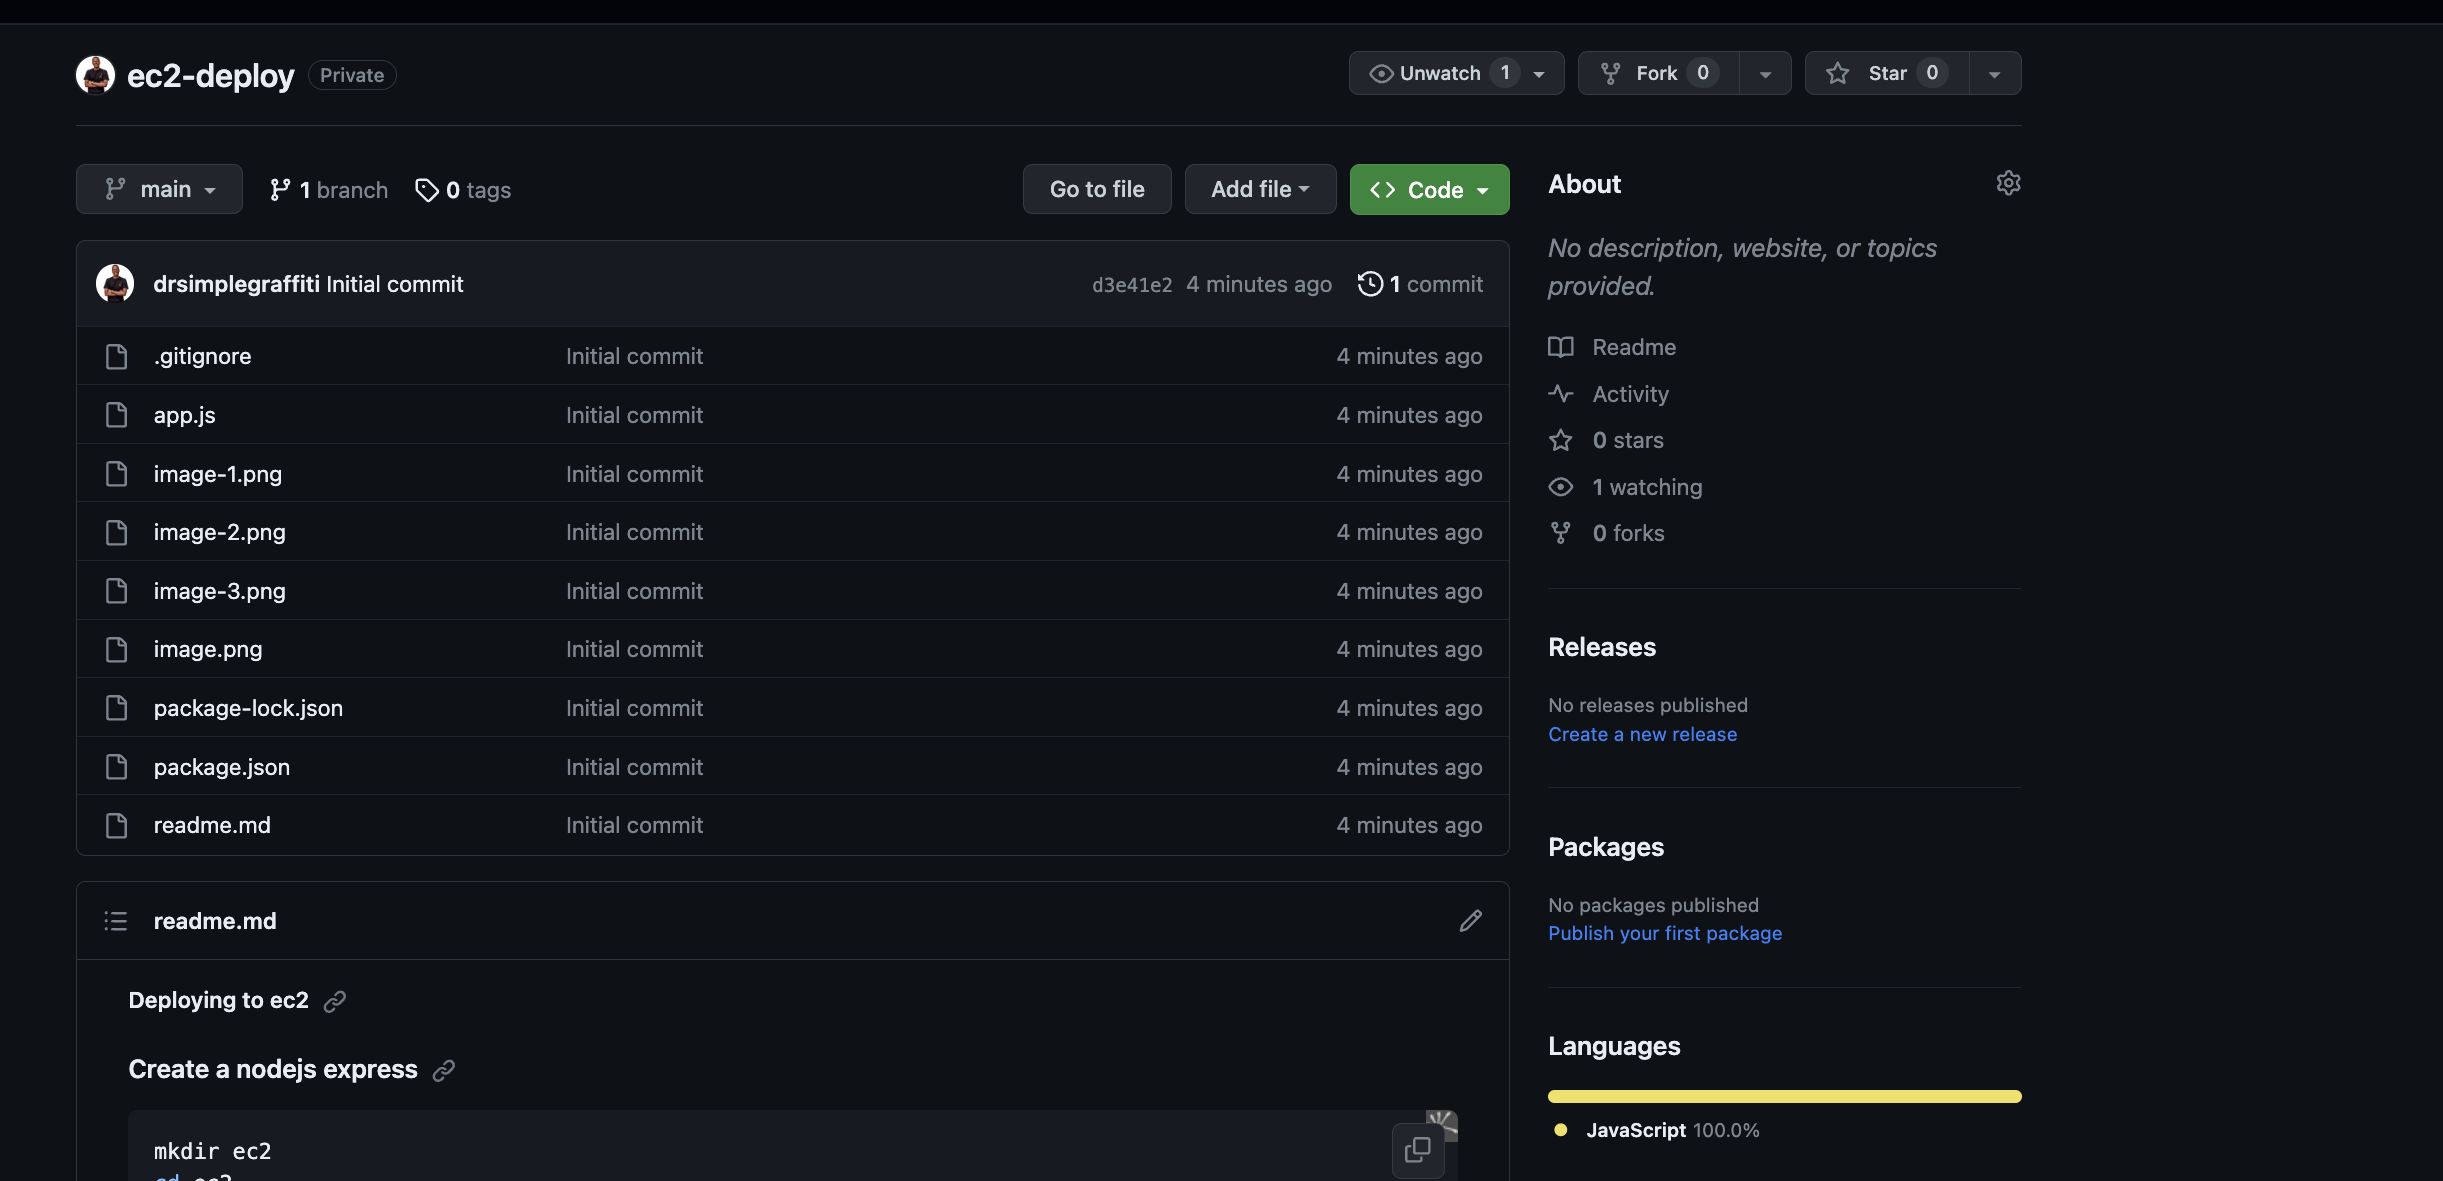Copy the mkdir code block contents

point(1417,1150)
